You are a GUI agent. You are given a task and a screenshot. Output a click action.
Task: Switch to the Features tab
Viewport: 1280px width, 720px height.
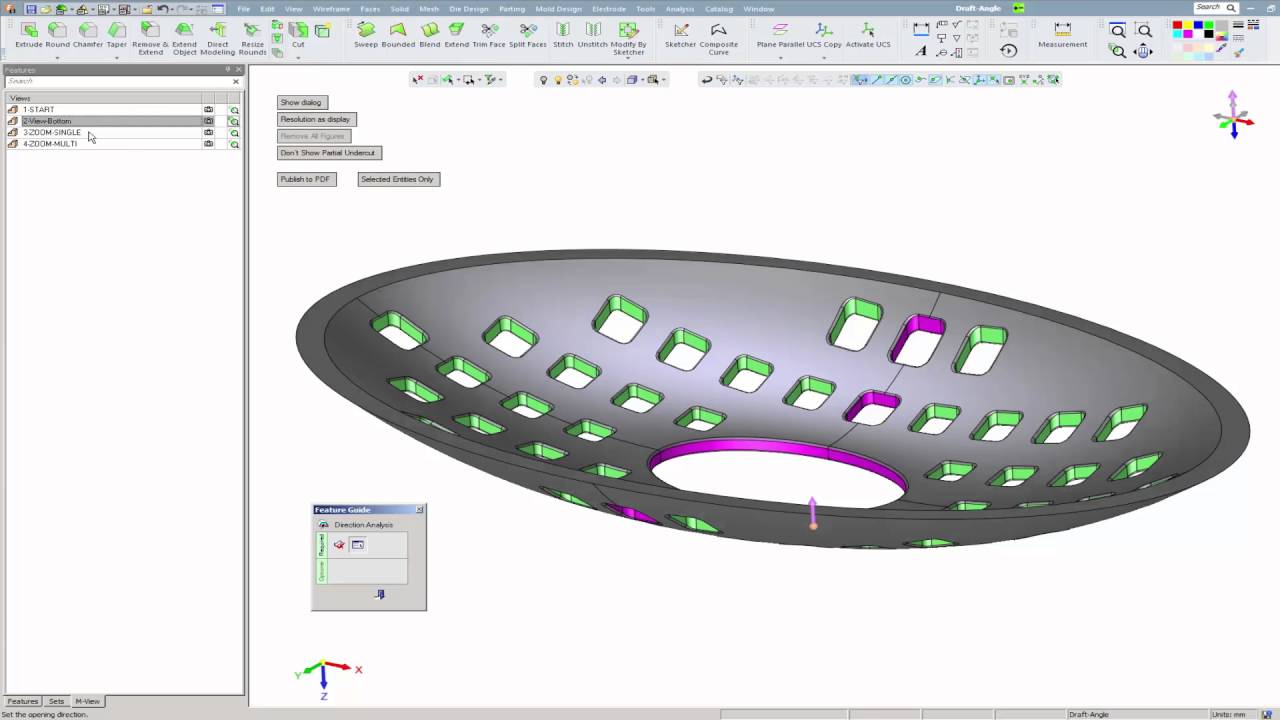[x=22, y=701]
